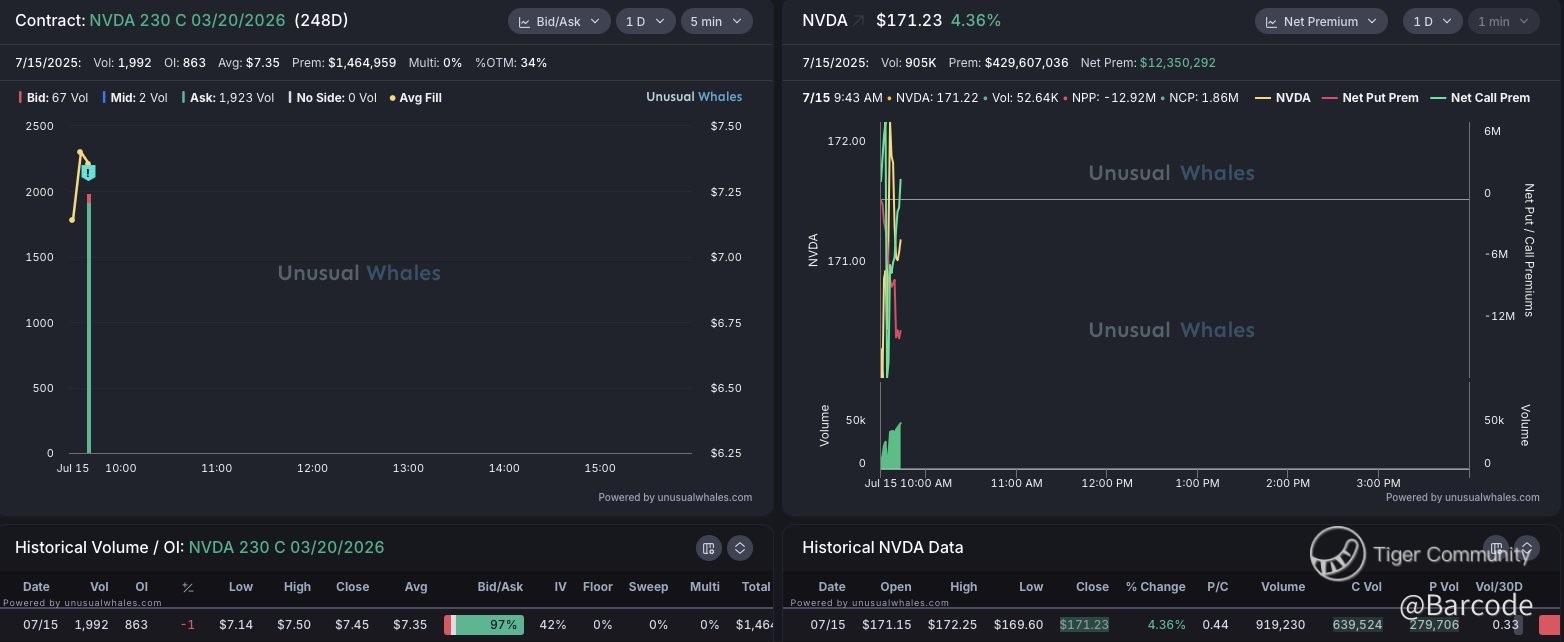This screenshot has width=1564, height=642.
Task: Click the 0.44 P/C cell
Action: [1215, 625]
